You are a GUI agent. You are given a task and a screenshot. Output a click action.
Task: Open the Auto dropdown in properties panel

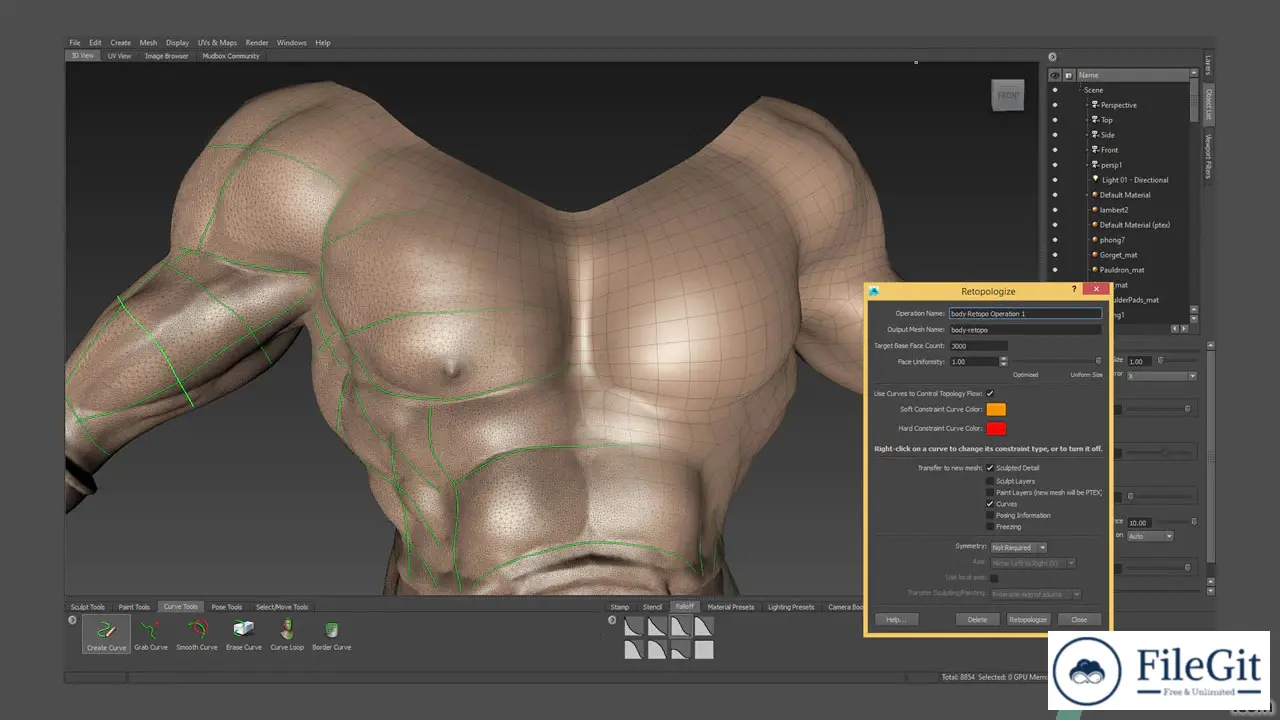coord(1150,536)
